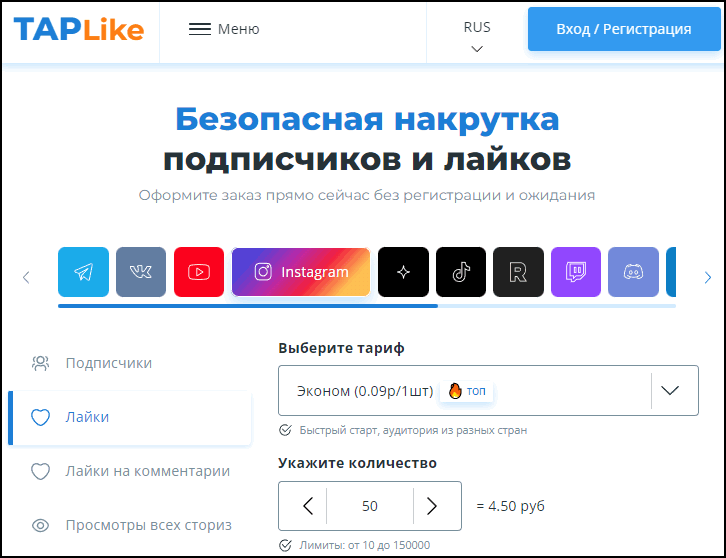
Task: Expand the tariff dropdown chevron
Action: [x=670, y=390]
